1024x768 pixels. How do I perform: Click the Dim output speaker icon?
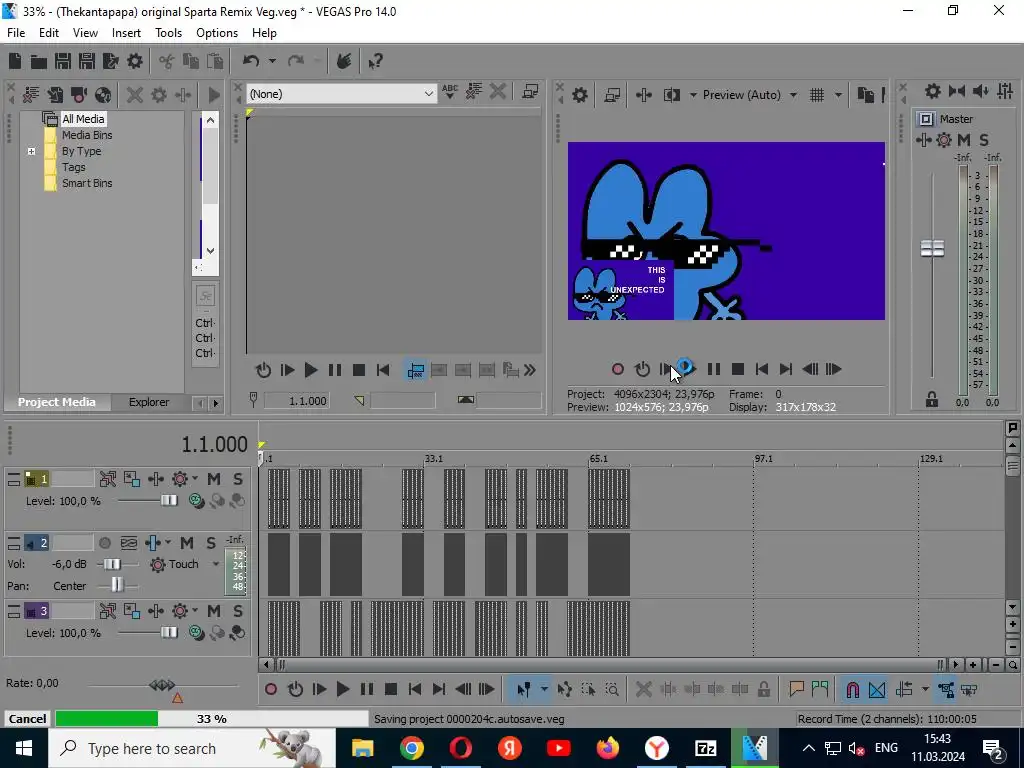click(980, 91)
